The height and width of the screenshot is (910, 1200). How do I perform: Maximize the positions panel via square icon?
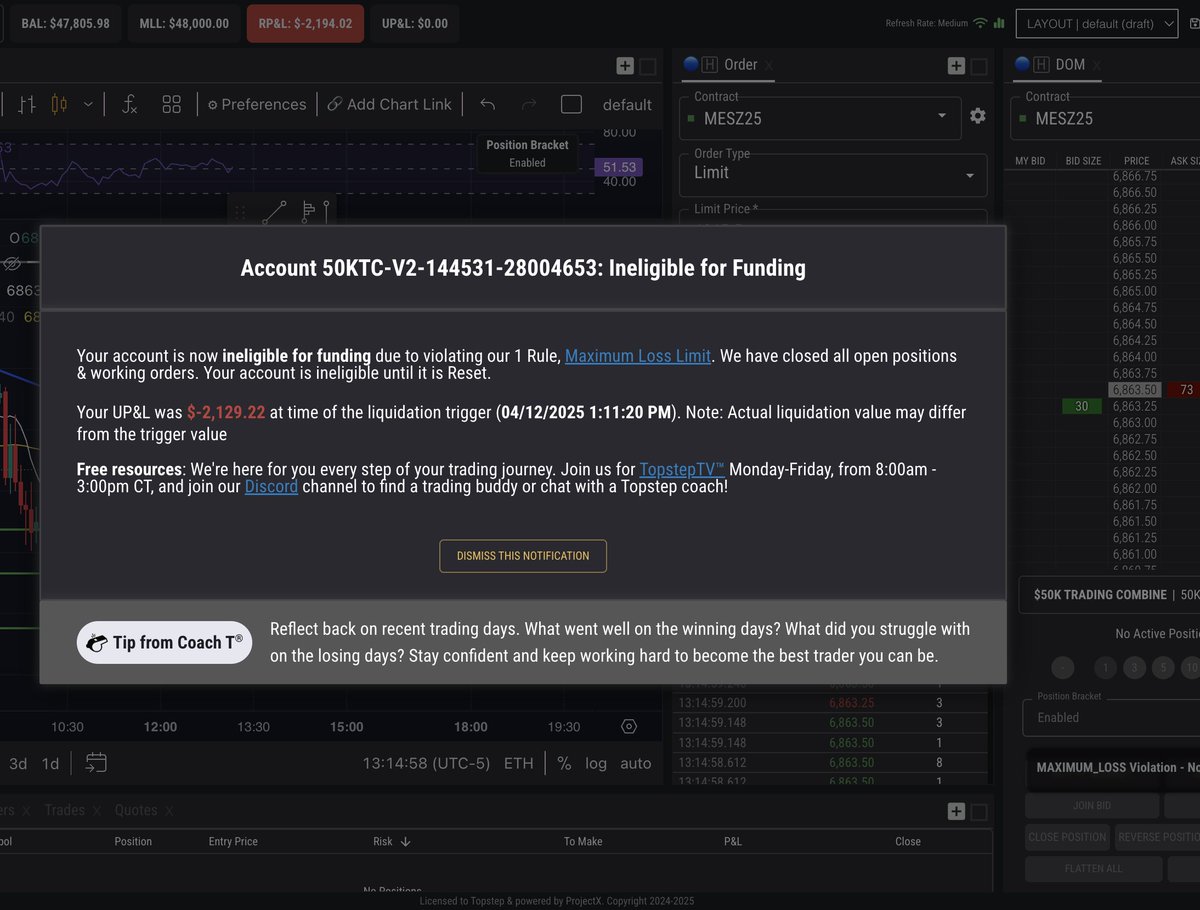[x=979, y=812]
